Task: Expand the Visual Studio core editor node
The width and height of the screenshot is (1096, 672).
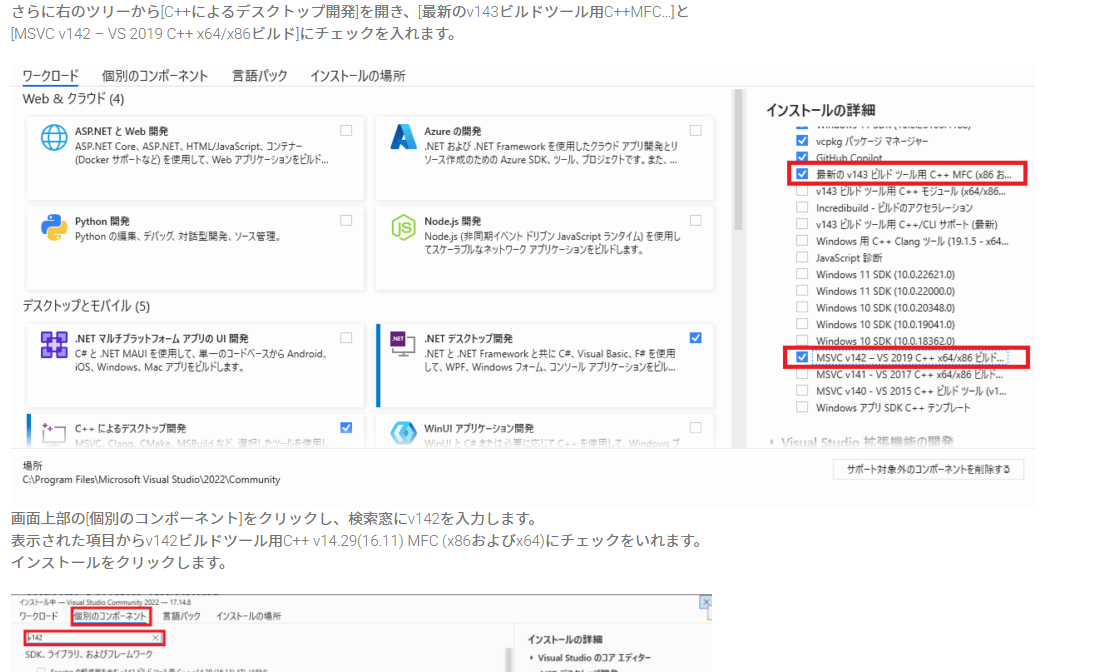Action: click(x=532, y=658)
